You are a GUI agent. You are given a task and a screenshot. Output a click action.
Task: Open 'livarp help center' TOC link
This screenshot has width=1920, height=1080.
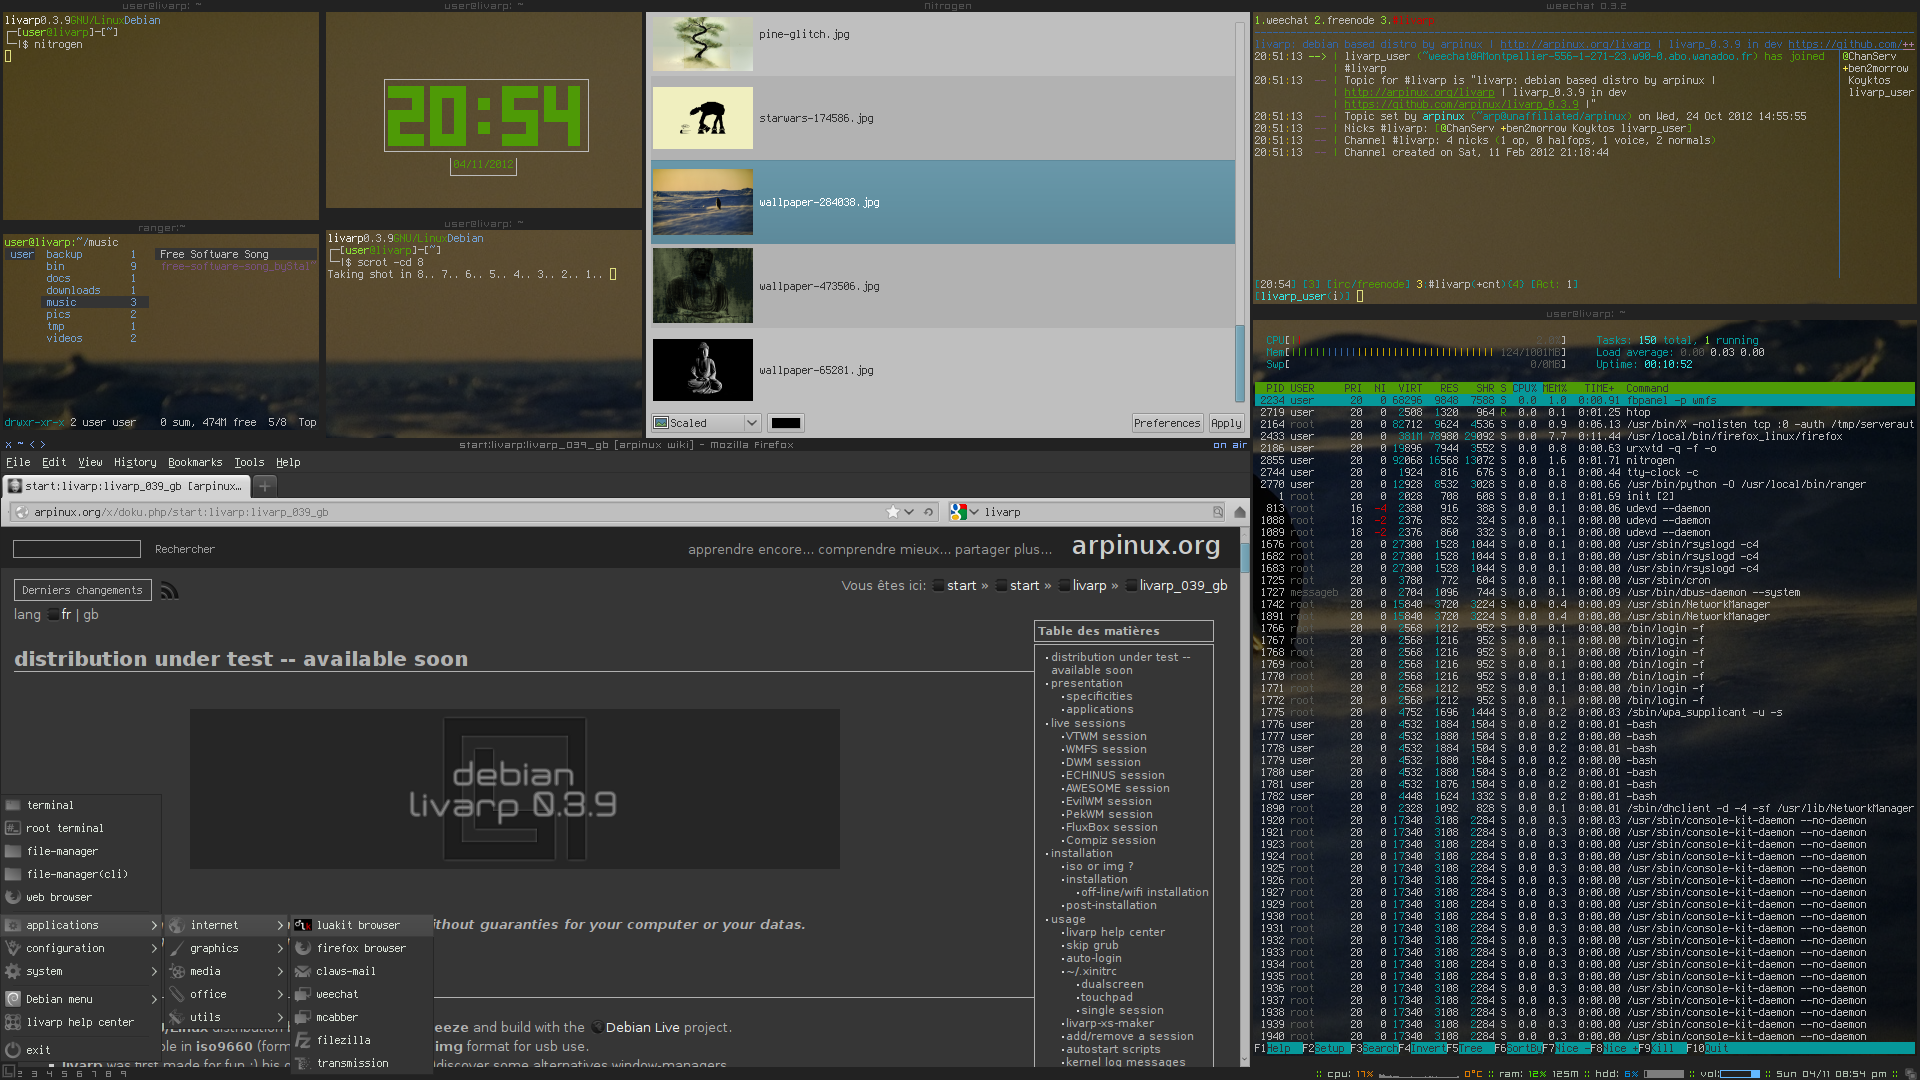[x=1115, y=932]
